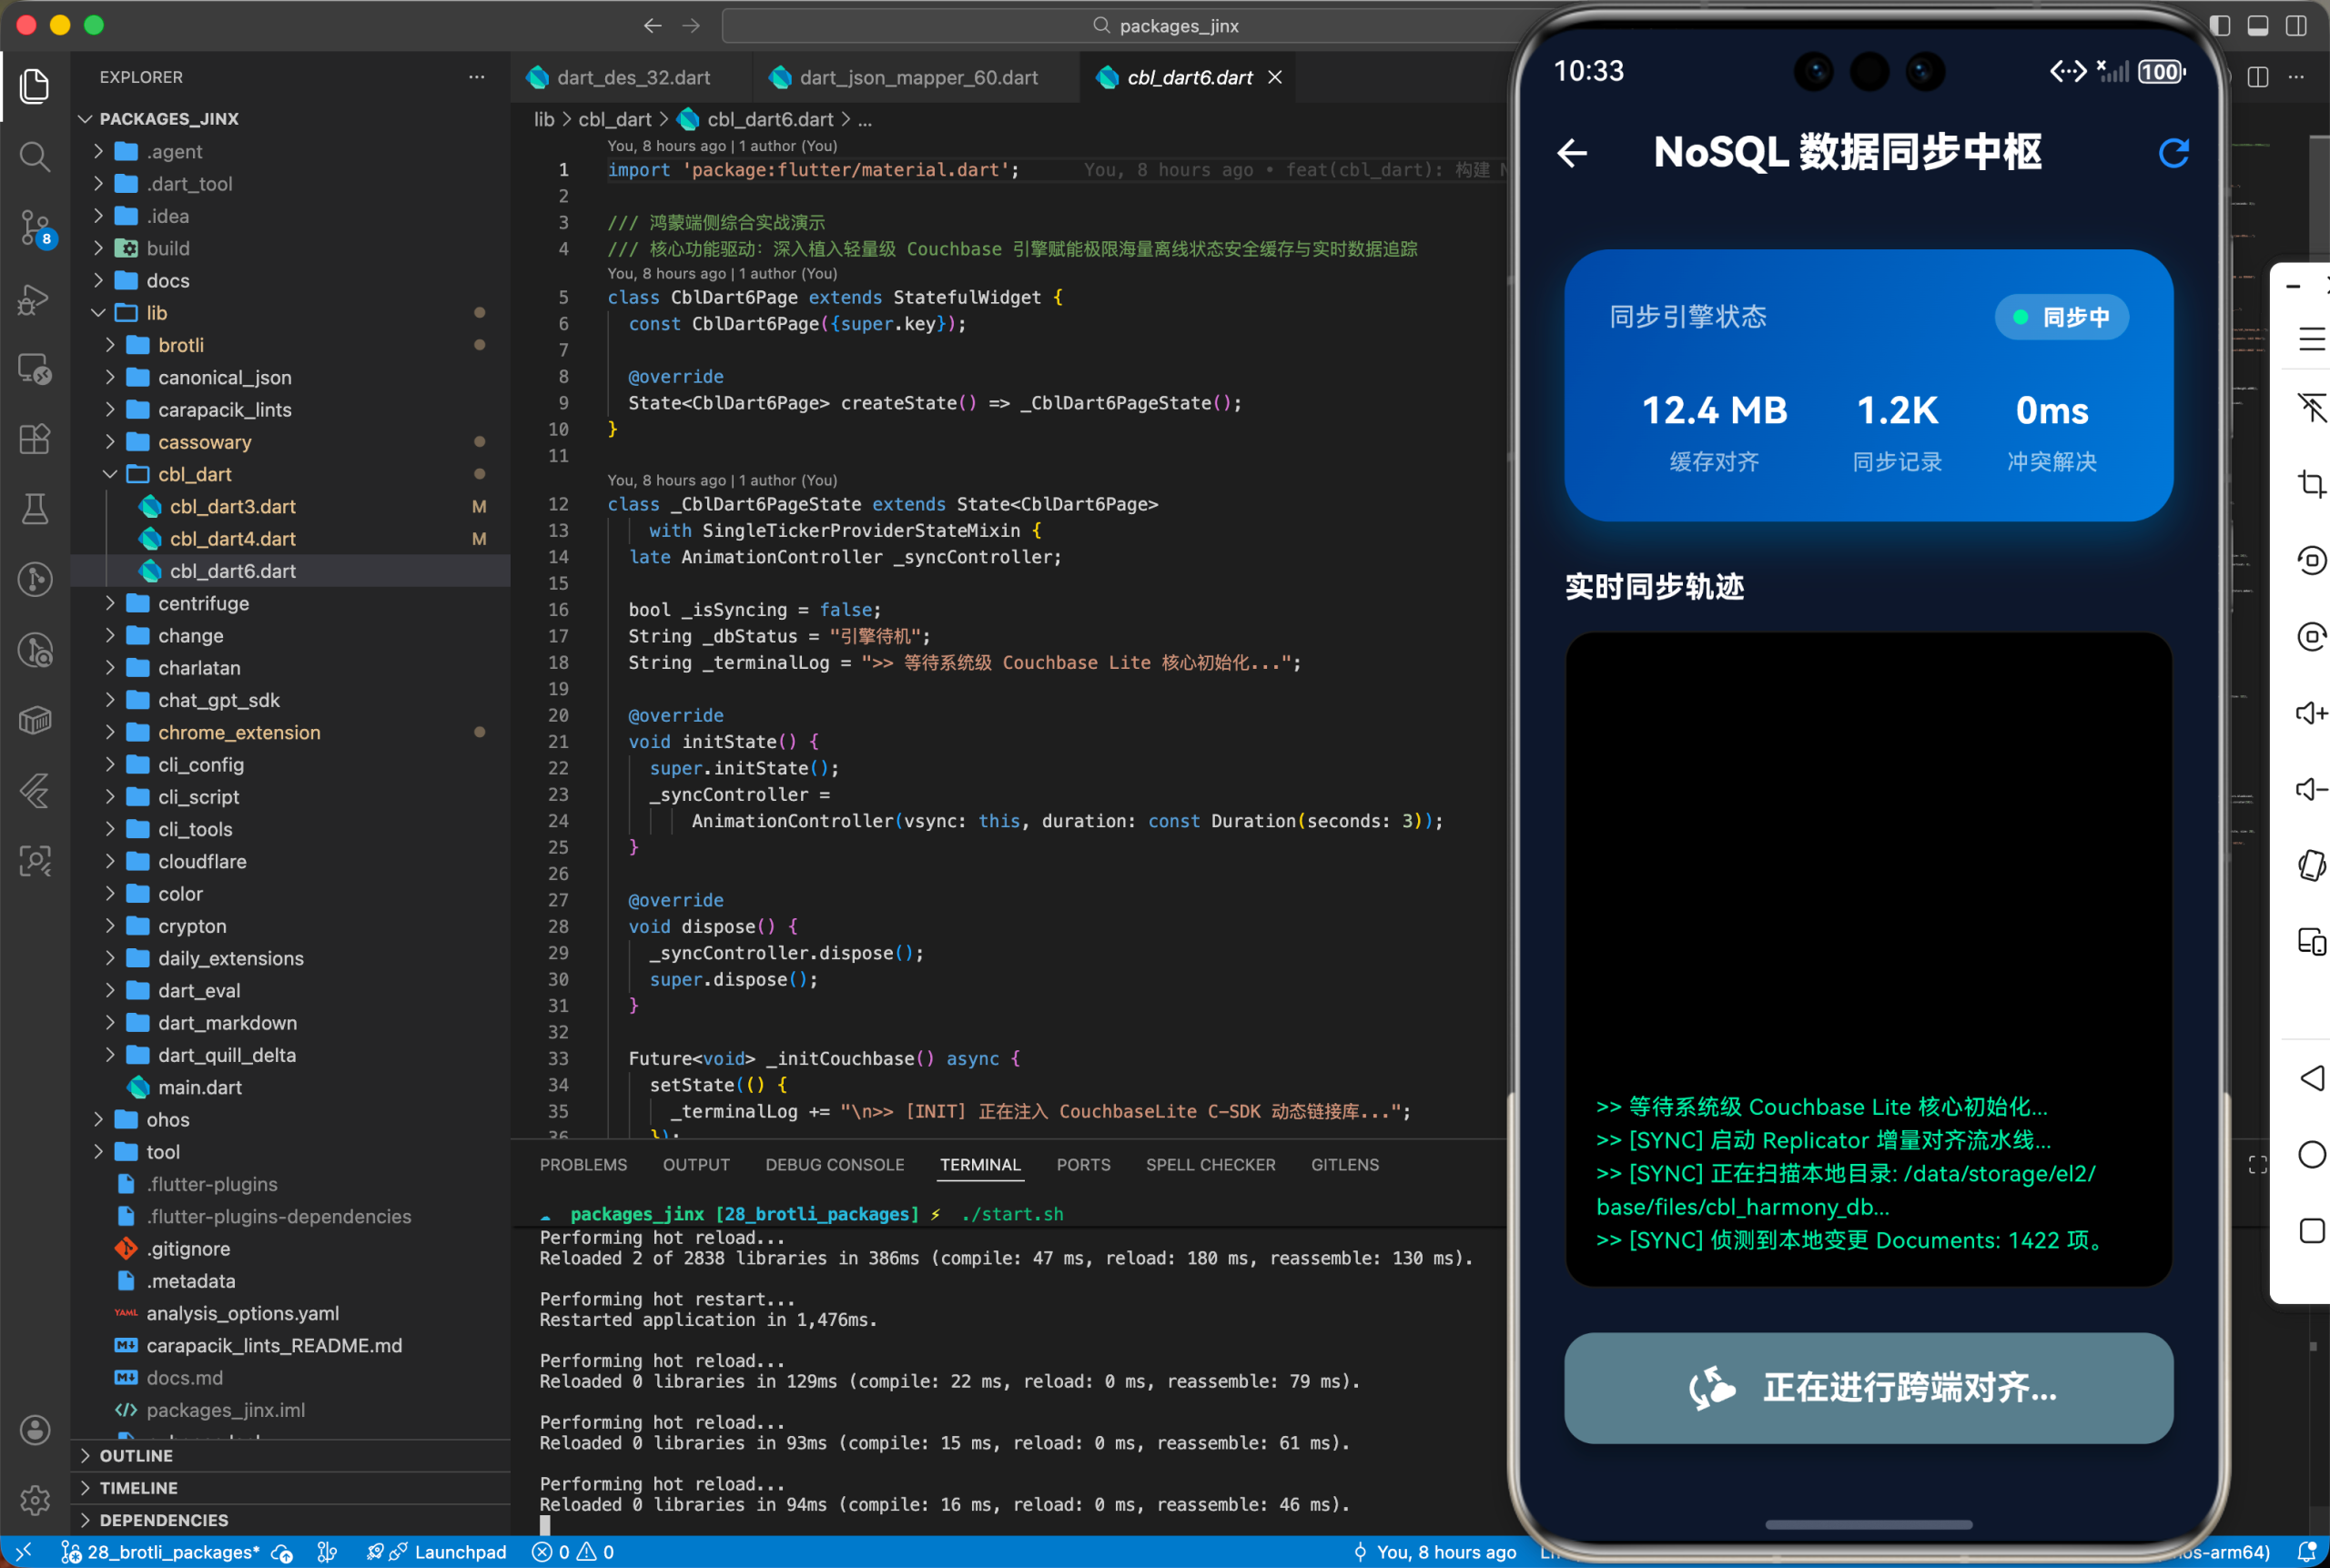Open the dart_json_mapper_60.dart editor tab

917,78
